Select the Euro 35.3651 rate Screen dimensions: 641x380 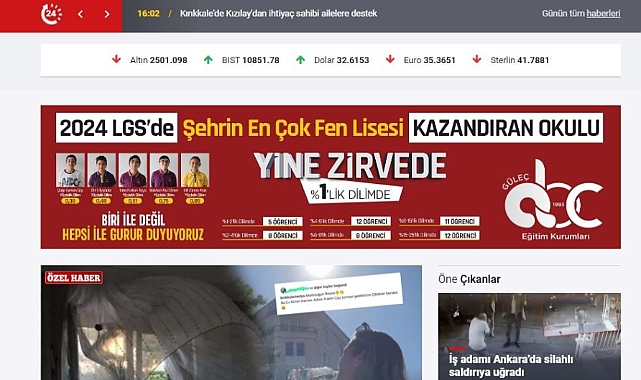(x=429, y=60)
